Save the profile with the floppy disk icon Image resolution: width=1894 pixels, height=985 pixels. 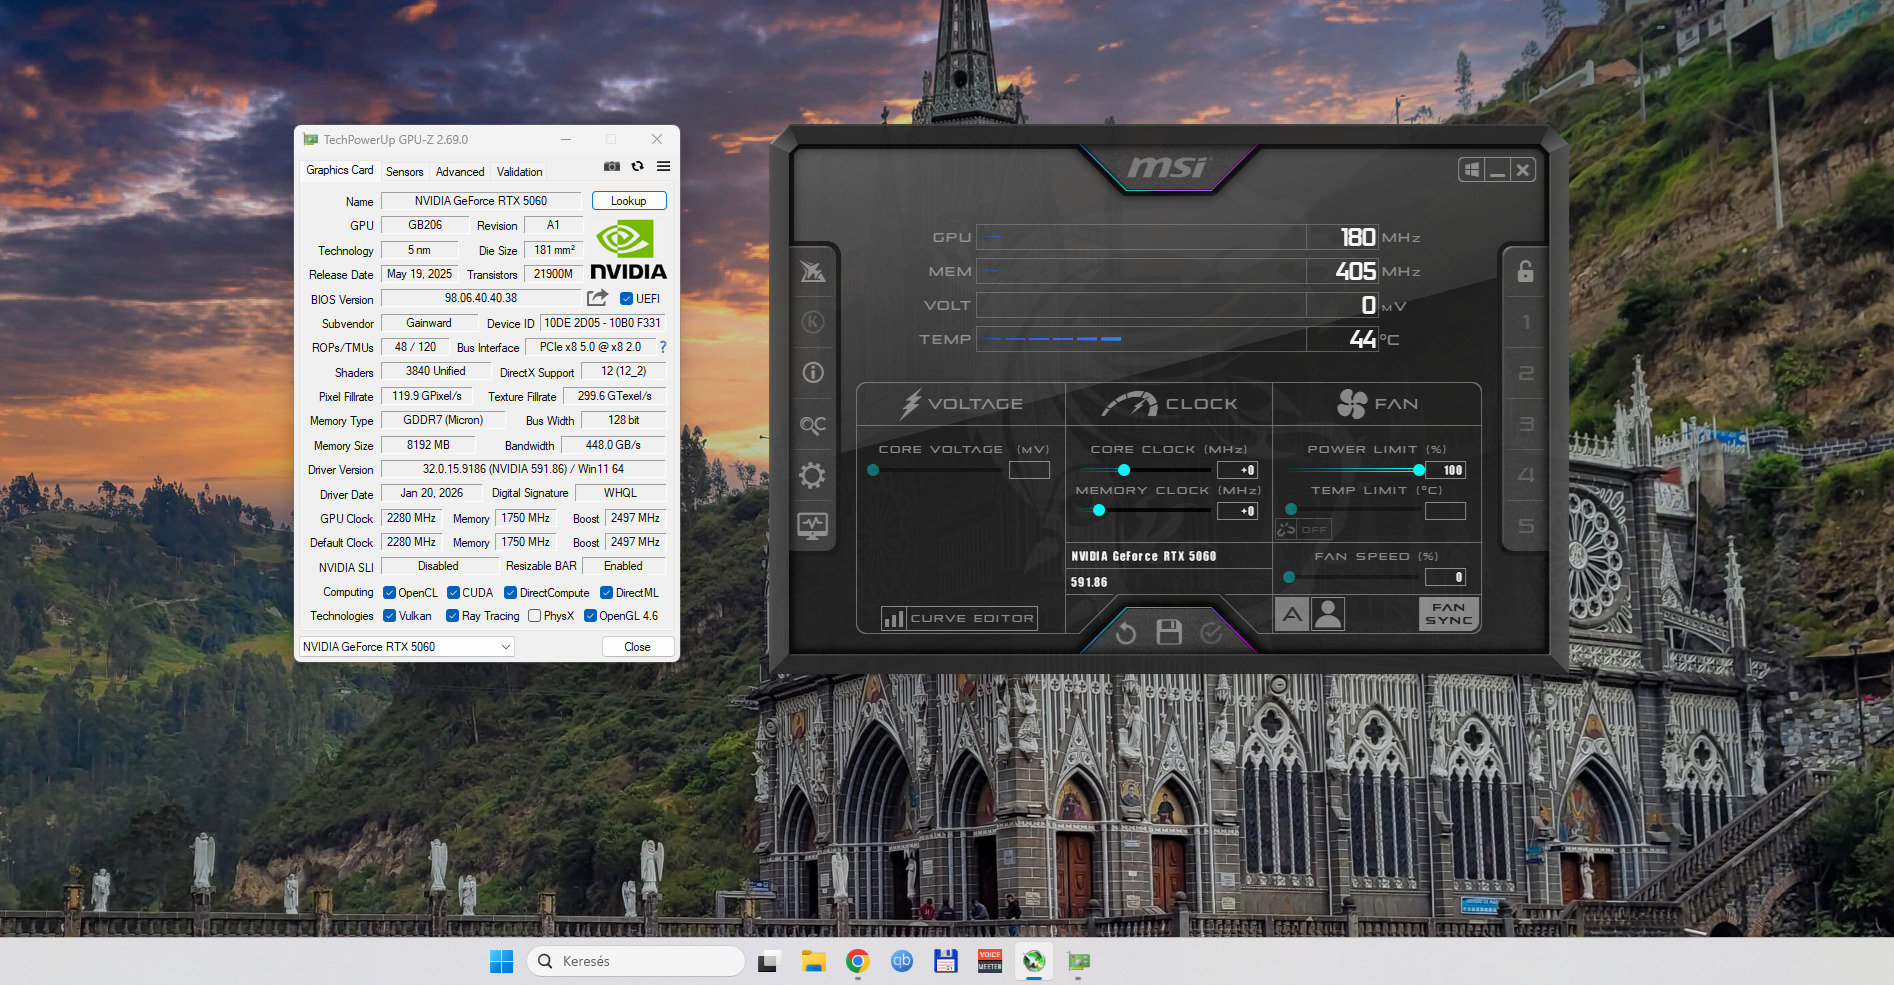pyautogui.click(x=1169, y=632)
